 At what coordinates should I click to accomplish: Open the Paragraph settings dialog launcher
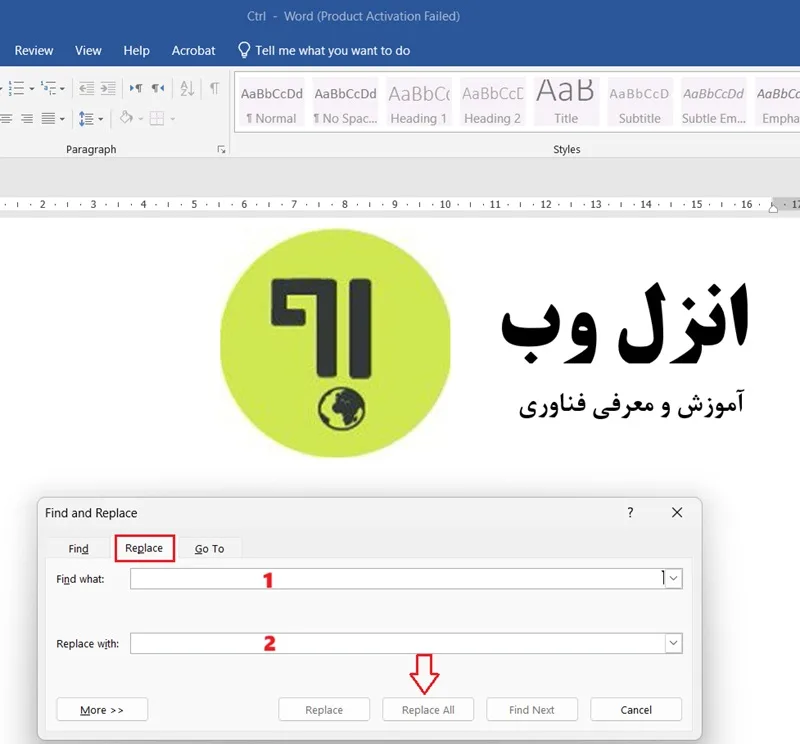[x=221, y=150]
